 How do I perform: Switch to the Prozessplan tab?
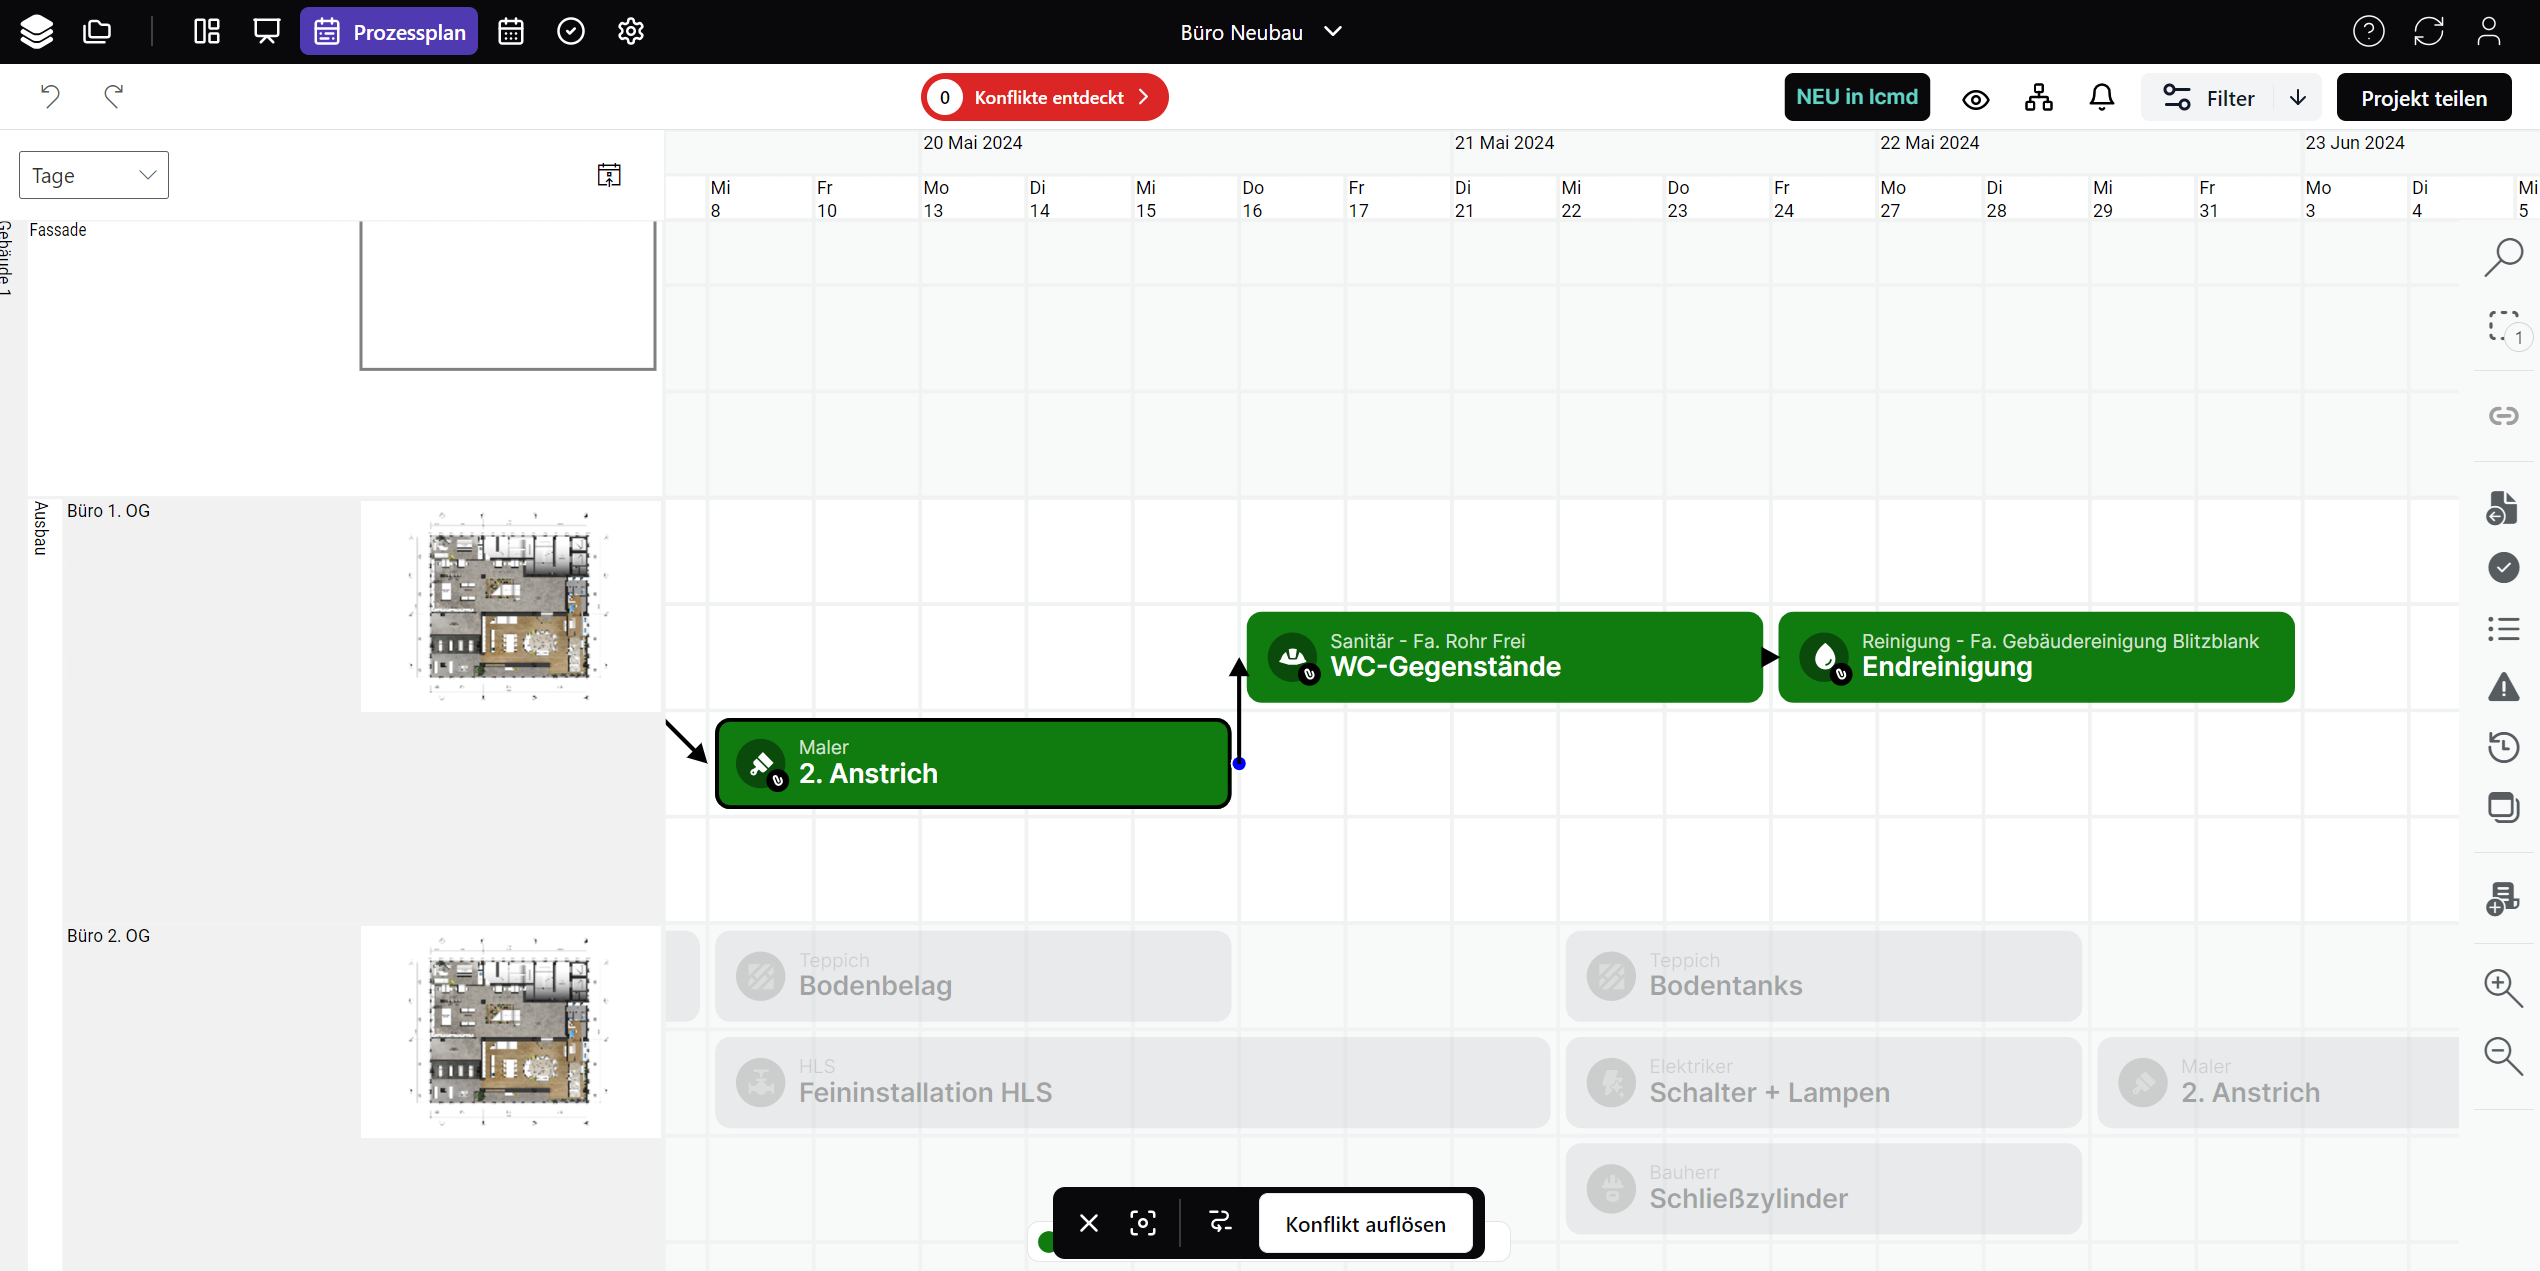coord(389,32)
